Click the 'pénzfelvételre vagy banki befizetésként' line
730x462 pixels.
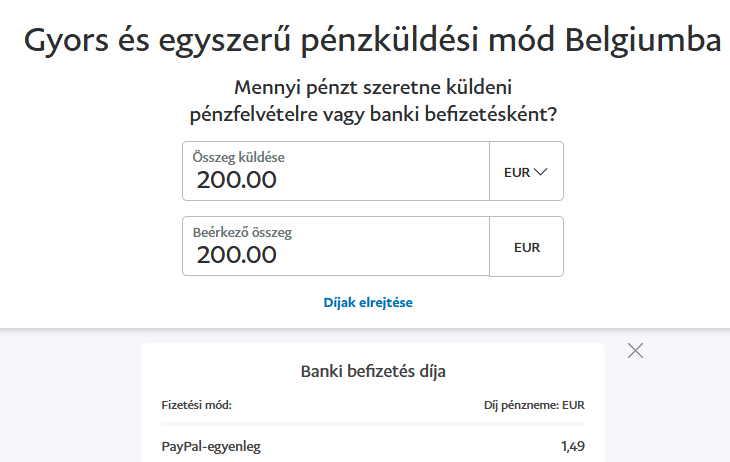tap(372, 114)
